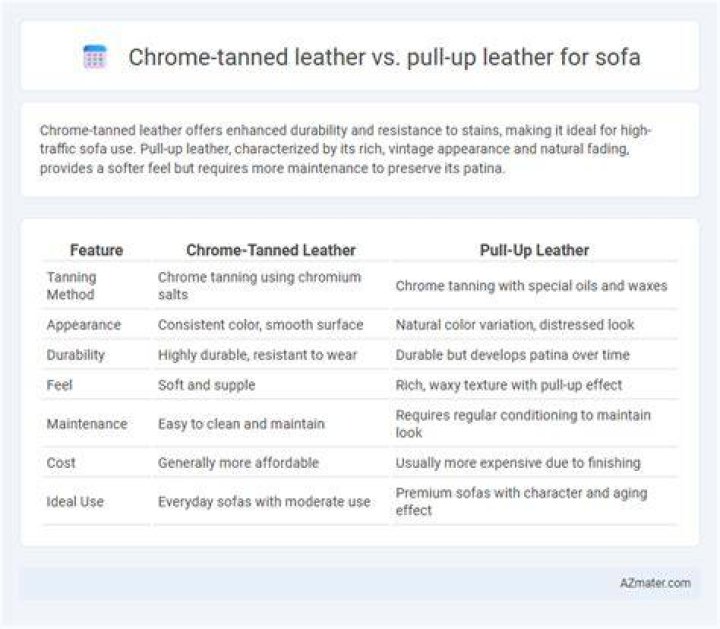Image resolution: width=720 pixels, height=629 pixels.
Task: Select the Tanning Method row label
Action: [72, 286]
